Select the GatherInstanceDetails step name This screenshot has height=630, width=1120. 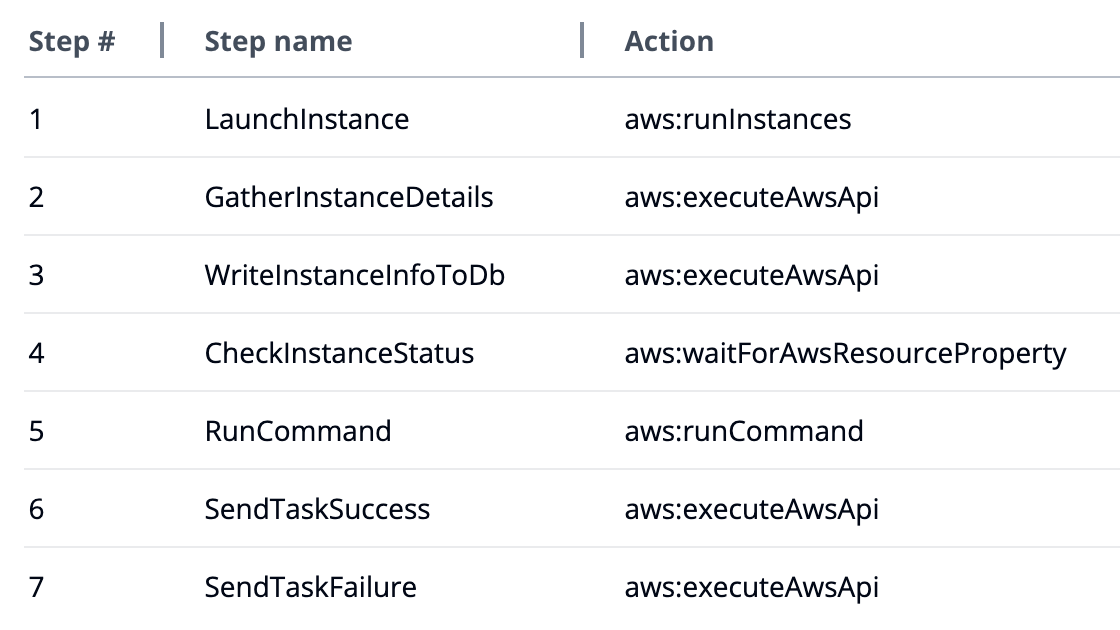(349, 198)
